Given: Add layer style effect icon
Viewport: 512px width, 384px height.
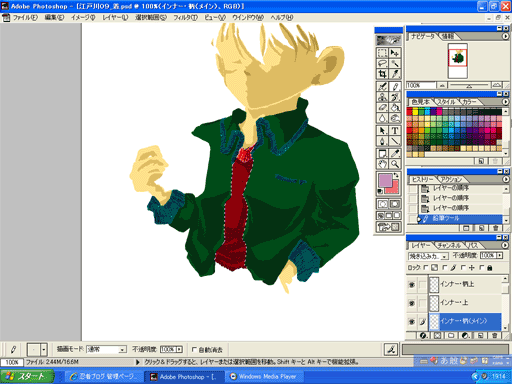Looking at the screenshot, I should [423, 335].
